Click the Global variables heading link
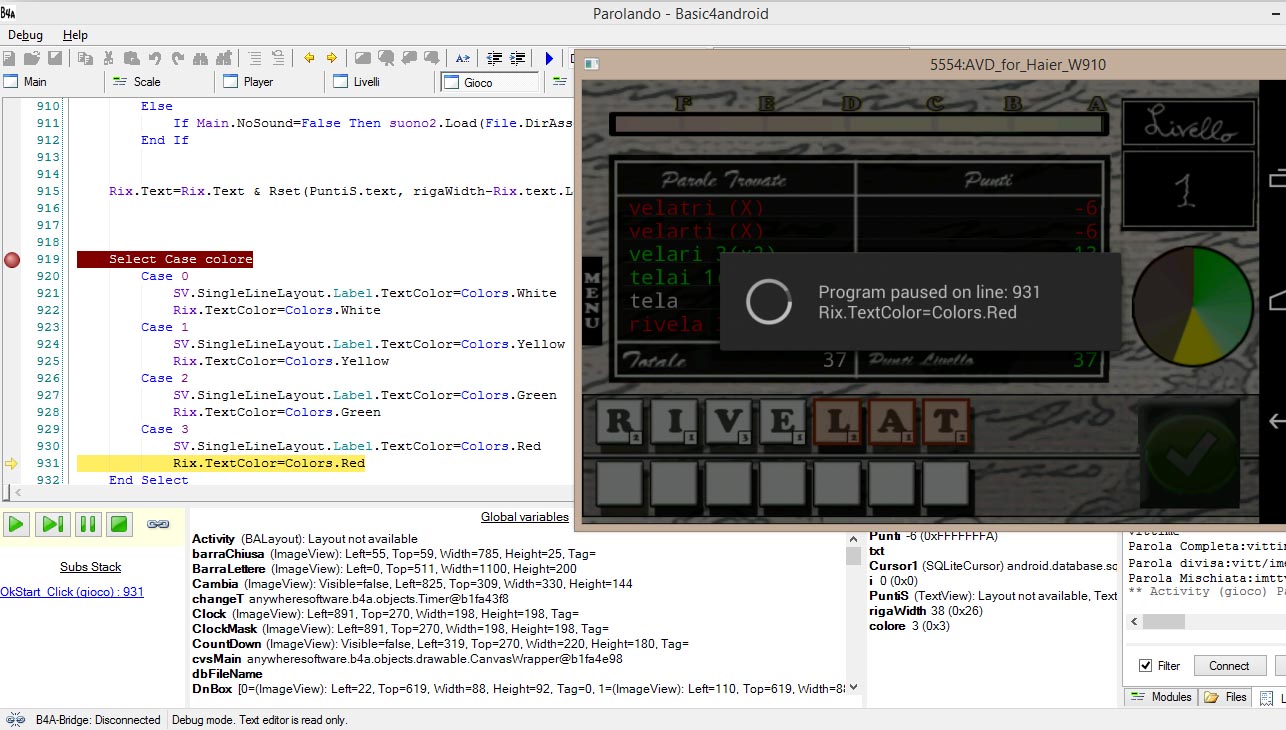 (524, 517)
